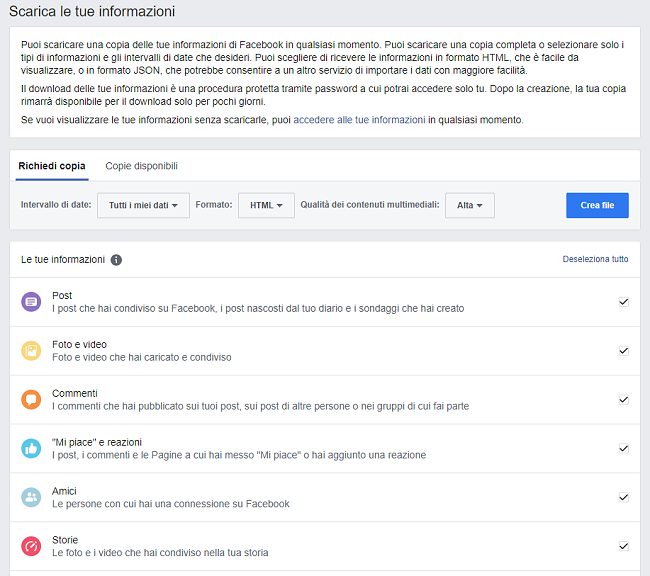This screenshot has height=576, width=650.
Task: Click the "Mi piace" e reazioni title
Action: tap(97, 442)
